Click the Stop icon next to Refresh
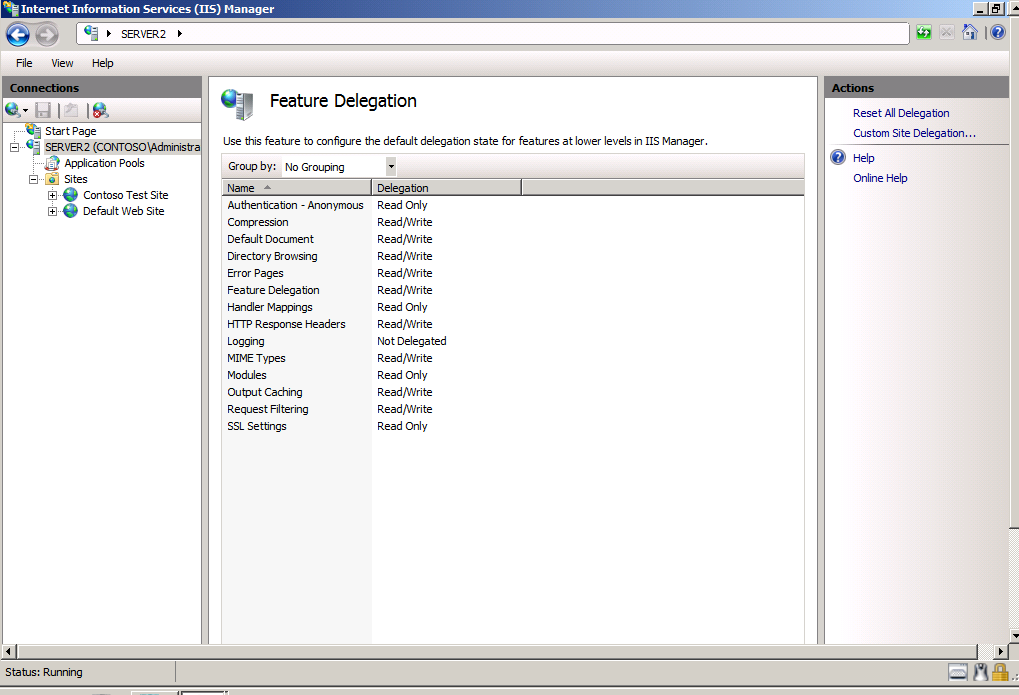This screenshot has width=1019, height=695. click(947, 33)
